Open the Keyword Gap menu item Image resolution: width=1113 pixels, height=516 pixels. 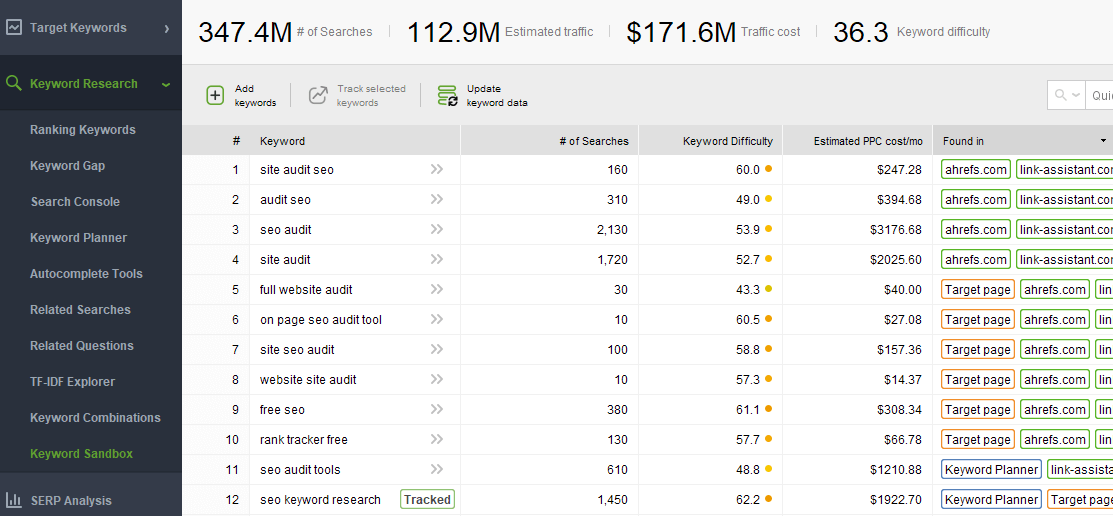[x=67, y=166]
